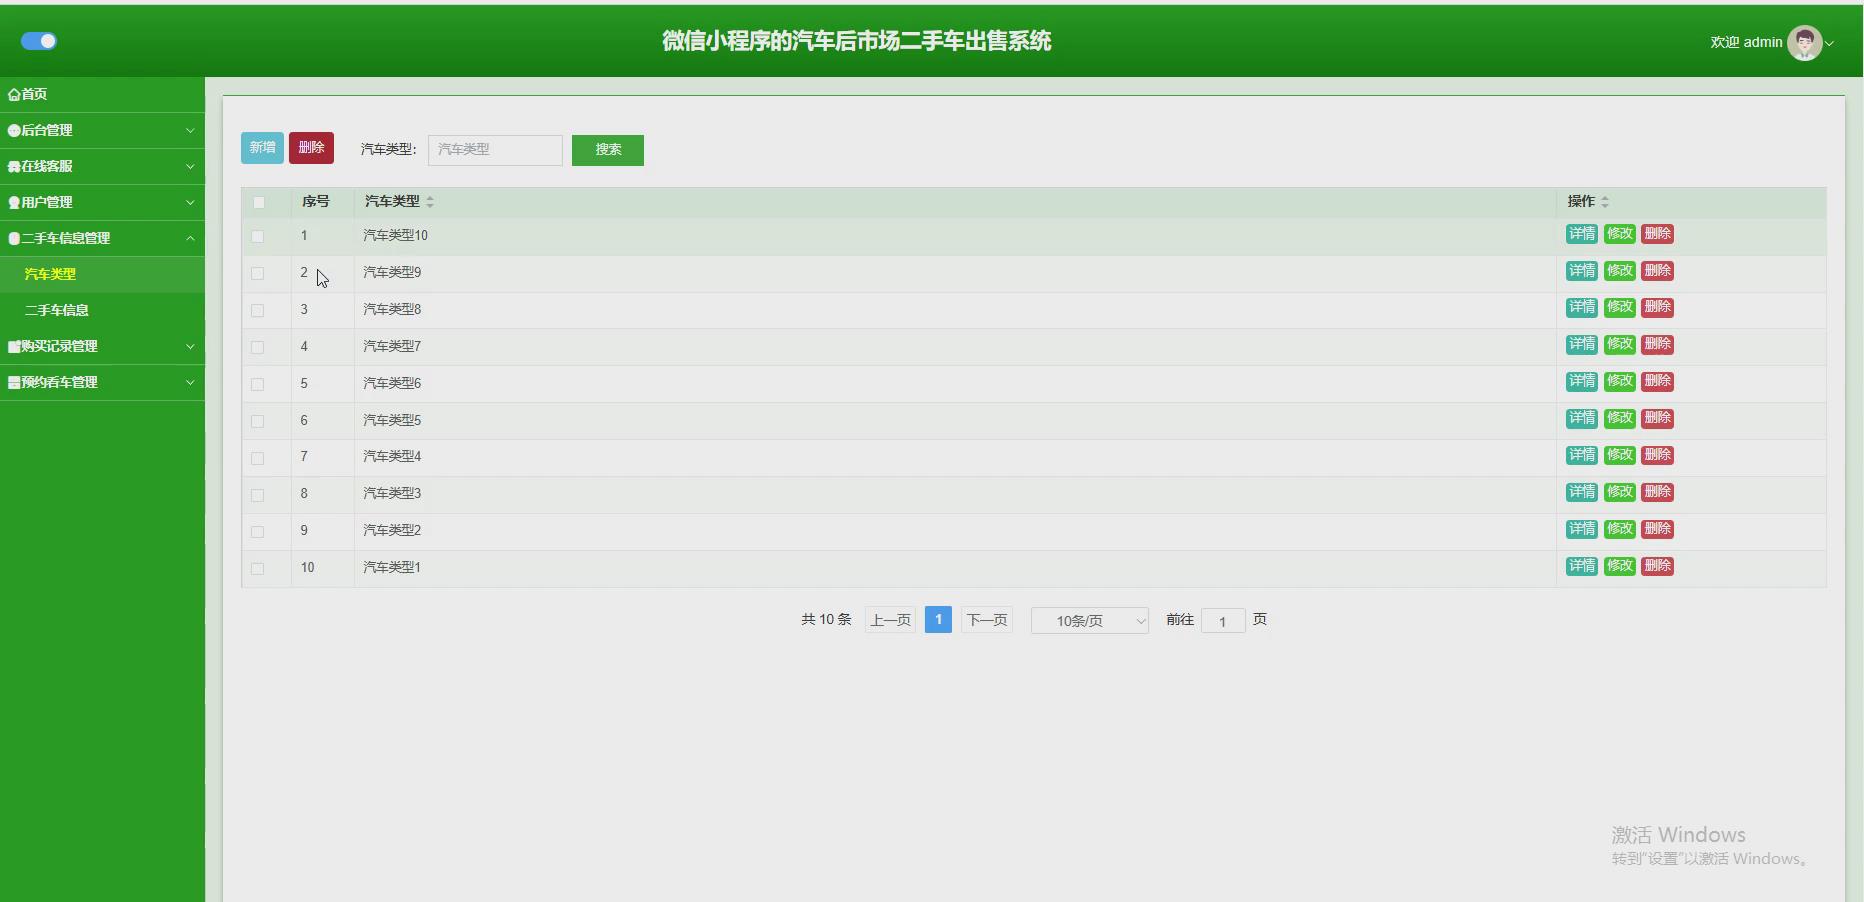Sort the table by 汽车类型 column arrows
This screenshot has height=902, width=1864.
(x=431, y=201)
